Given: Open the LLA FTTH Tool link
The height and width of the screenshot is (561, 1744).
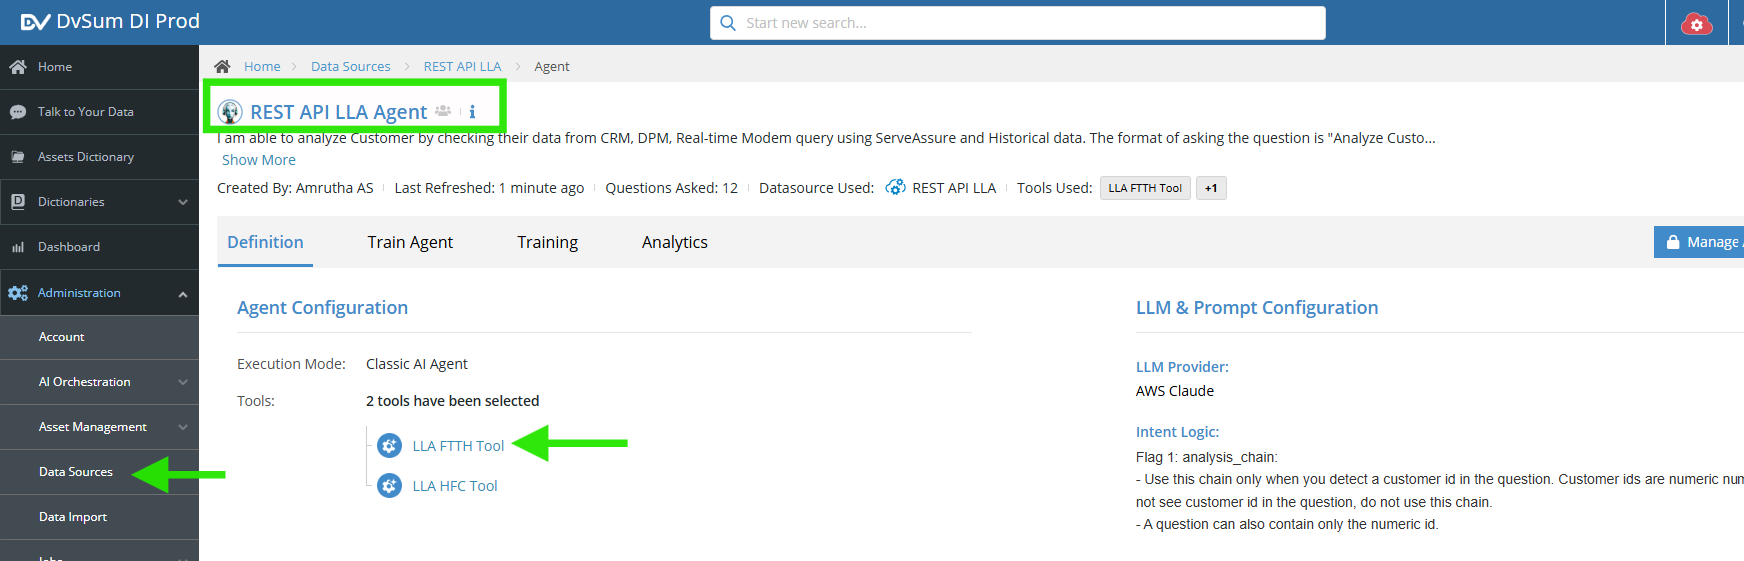Looking at the screenshot, I should click(x=458, y=446).
